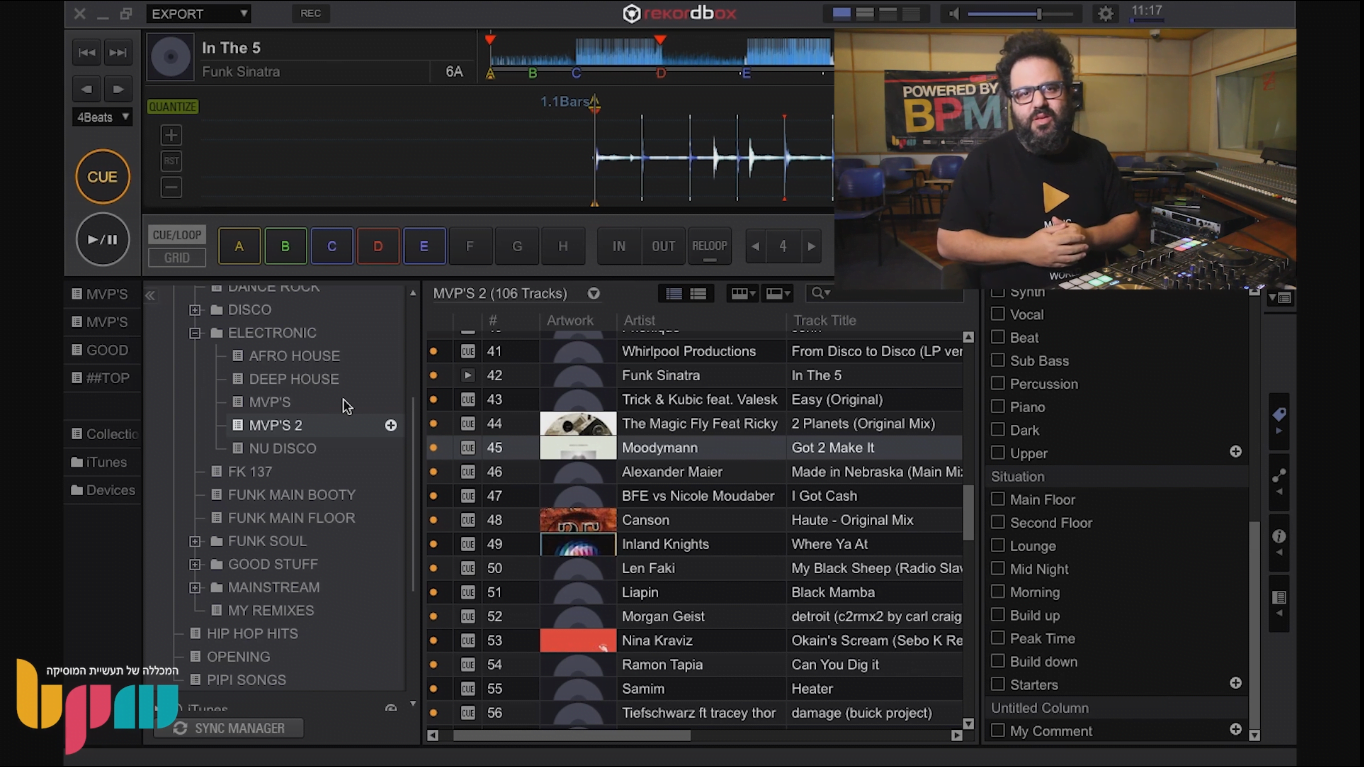
Task: Click plus icon beside MVP'S 2 playlist
Action: point(391,425)
